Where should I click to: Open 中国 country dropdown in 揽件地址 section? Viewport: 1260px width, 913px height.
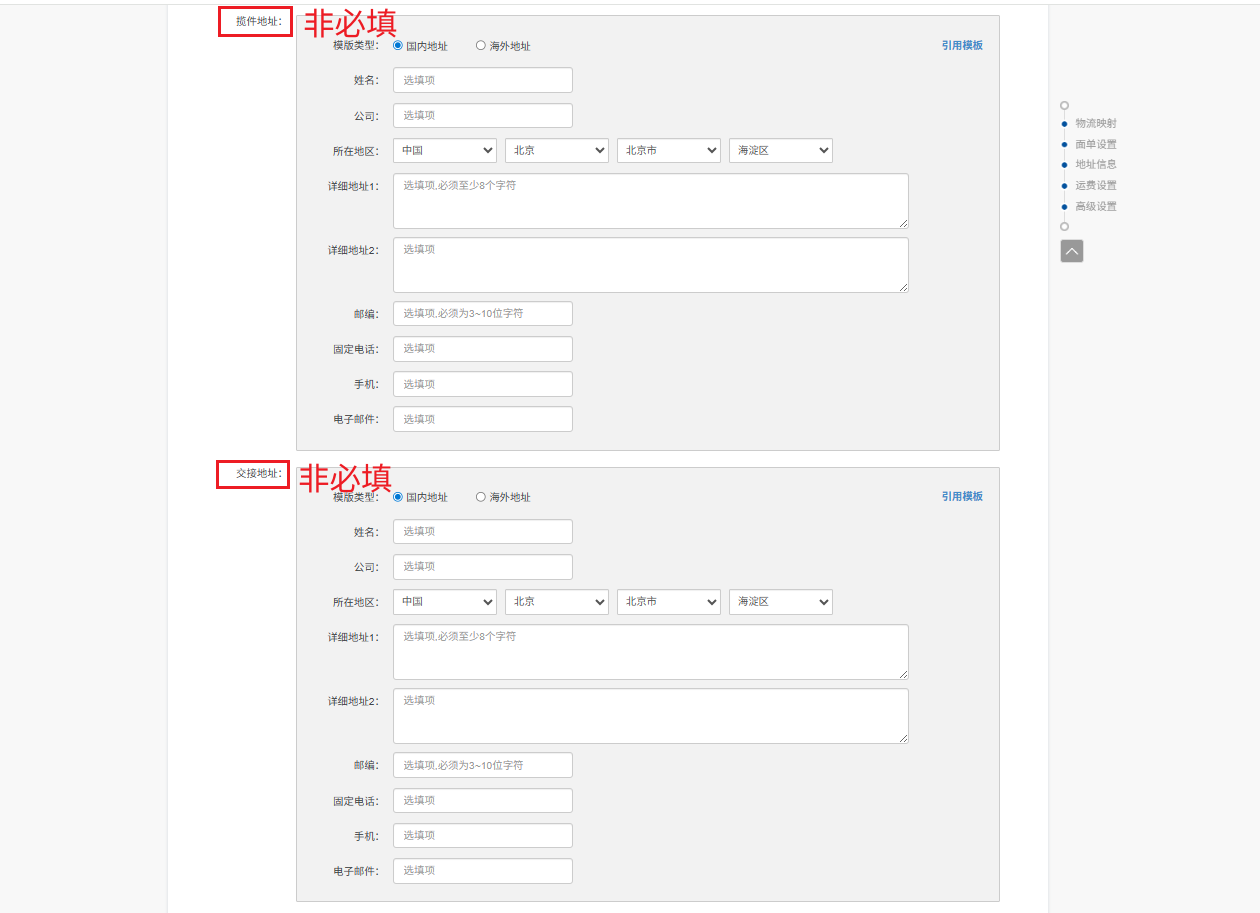click(445, 150)
